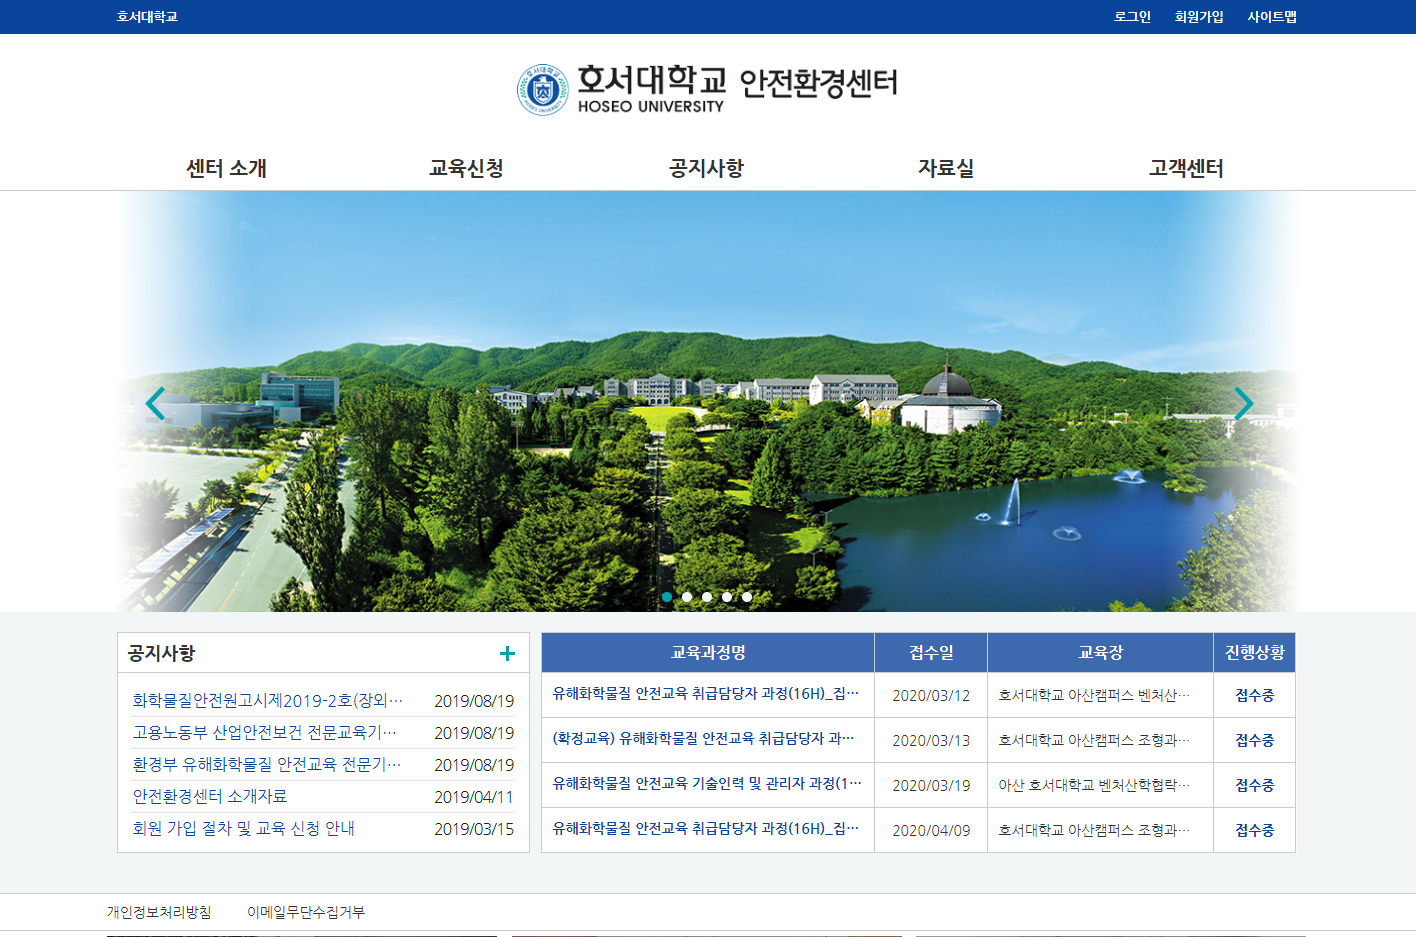Click the 로그인 link
This screenshot has height=937, width=1416.
pos(1132,17)
